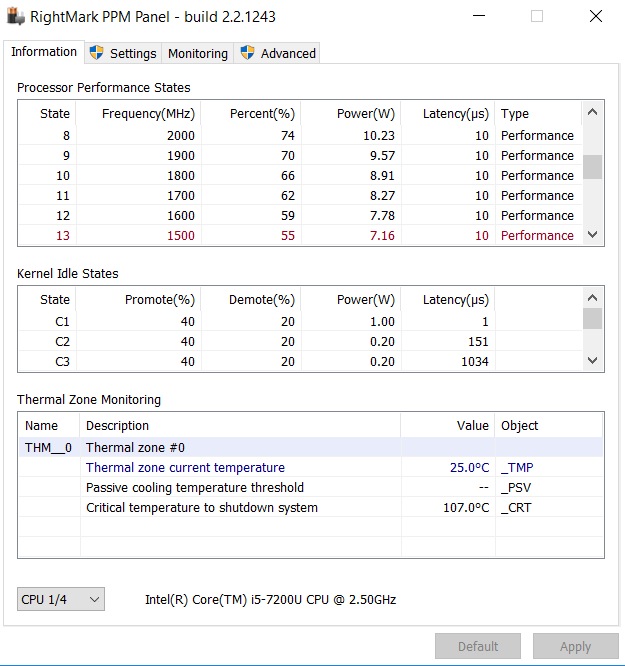Click the Apply button
Image resolution: width=625 pixels, height=666 pixels.
click(x=575, y=646)
